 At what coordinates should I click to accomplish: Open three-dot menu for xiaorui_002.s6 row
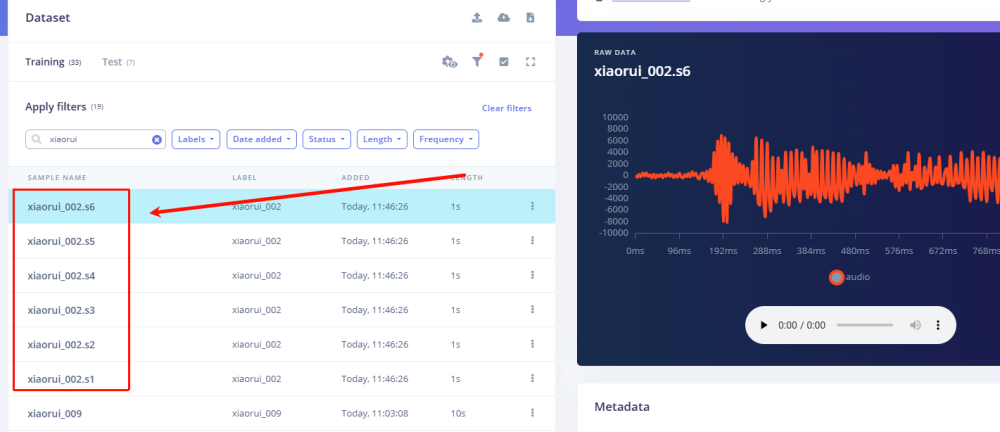(532, 206)
